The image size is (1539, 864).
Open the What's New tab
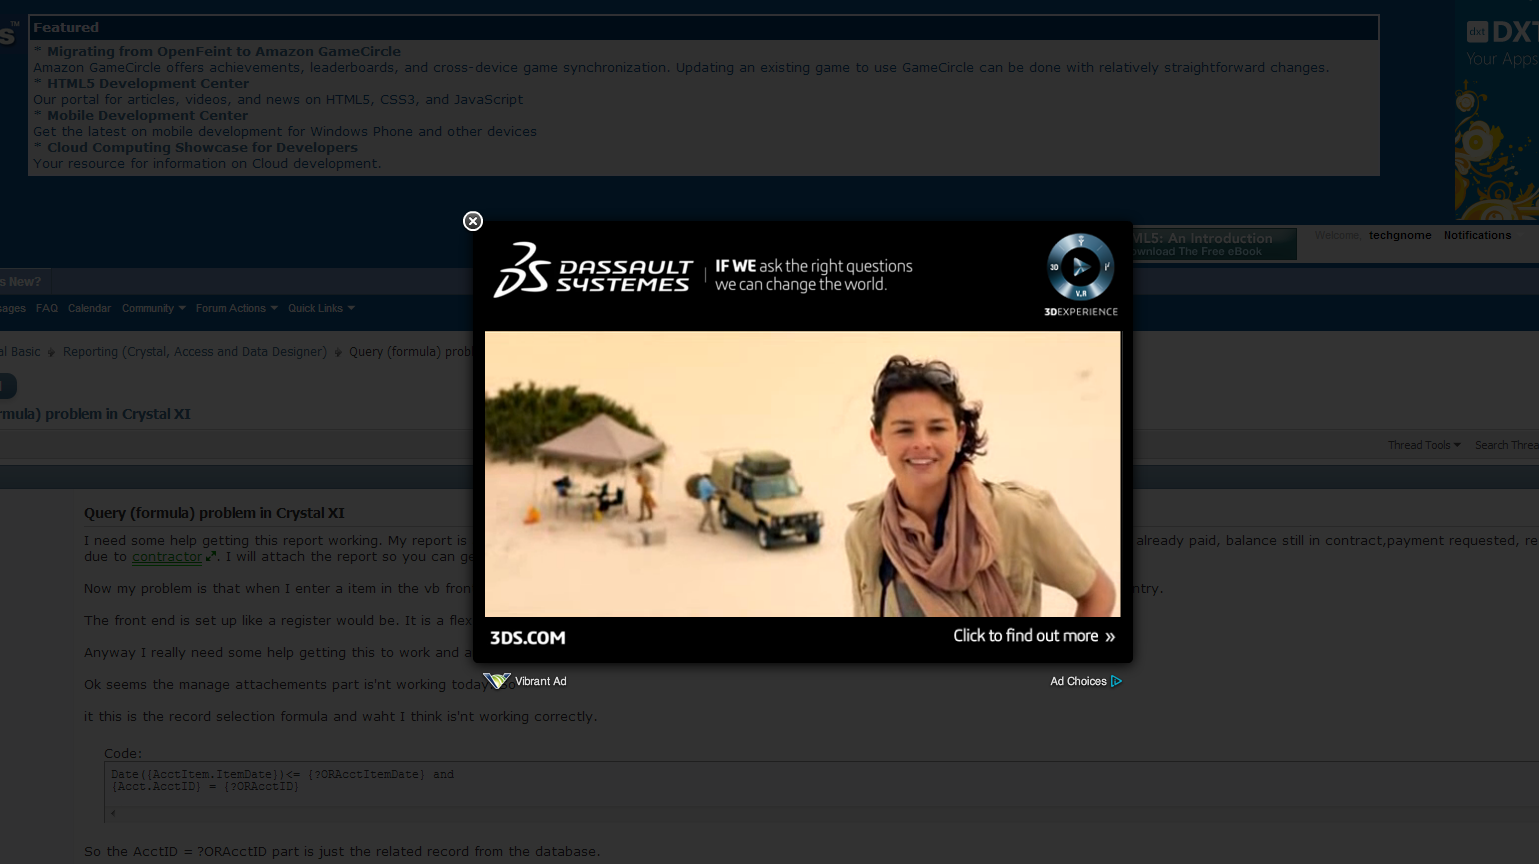click(x=20, y=282)
